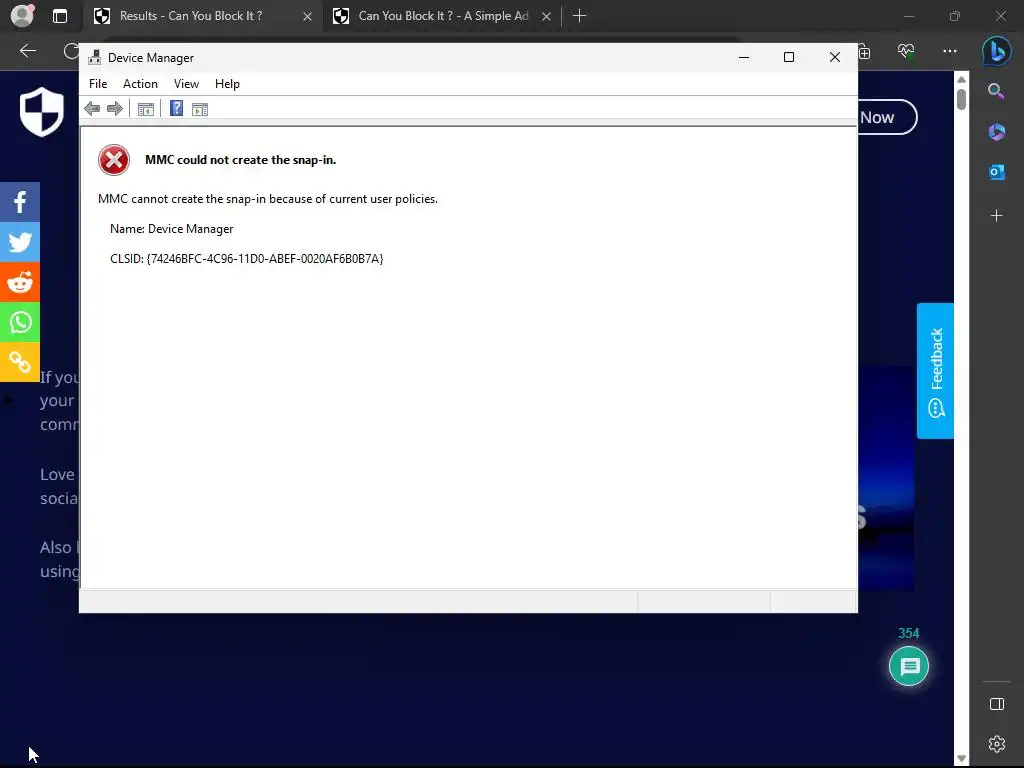Screen dimensions: 1024x768
Task: Switch to Results - Can You Block It tab
Action: tap(191, 16)
